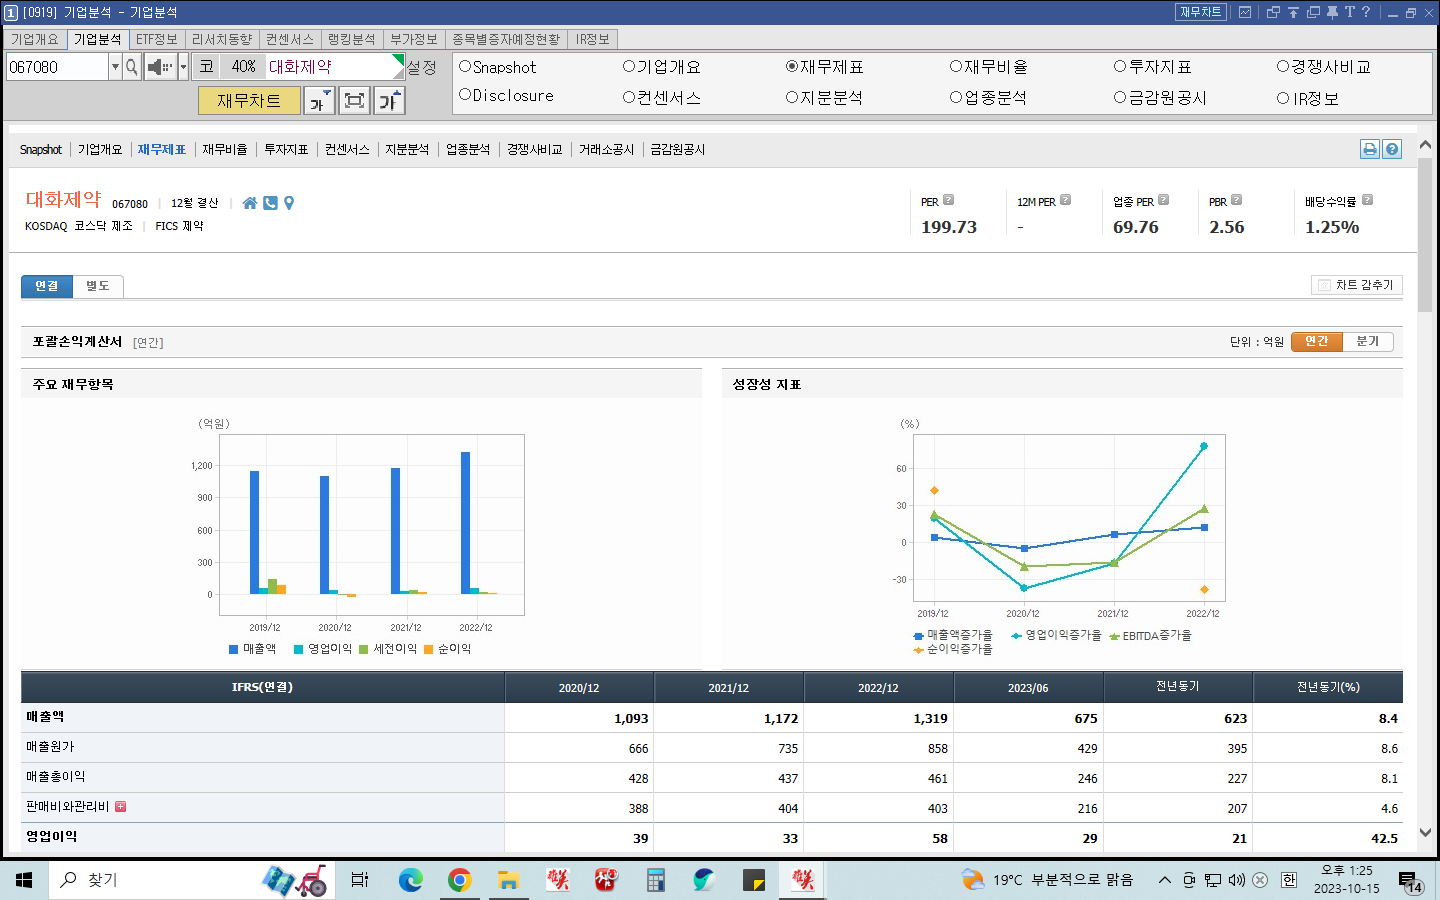Switch to the ETF정보 tab
This screenshot has width=1440, height=900.
tap(157, 39)
